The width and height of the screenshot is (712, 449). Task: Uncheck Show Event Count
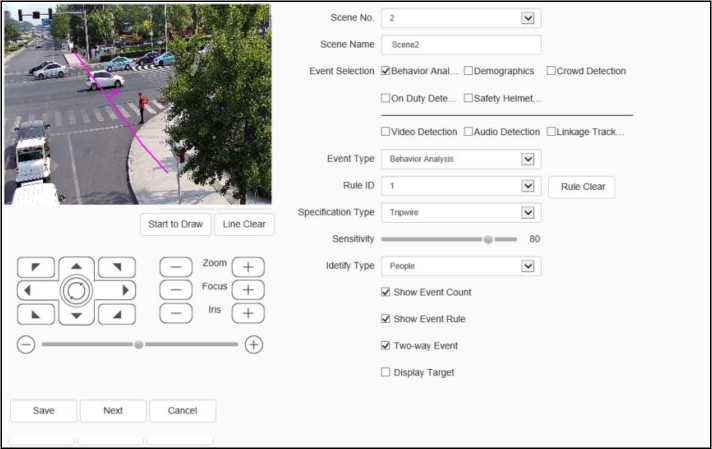[386, 292]
